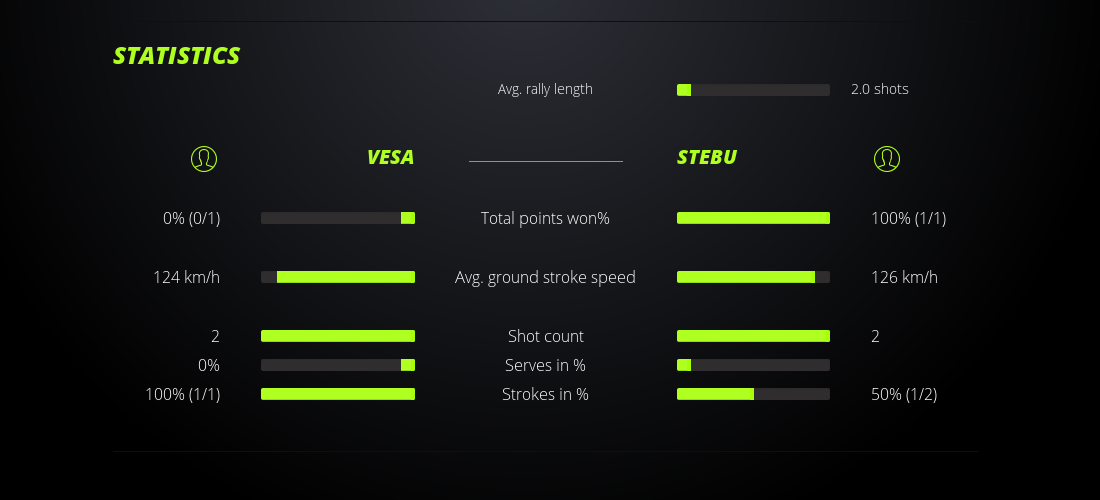Click STEBU's Shot count bar
Screen dimensions: 1100x500
pos(753,336)
